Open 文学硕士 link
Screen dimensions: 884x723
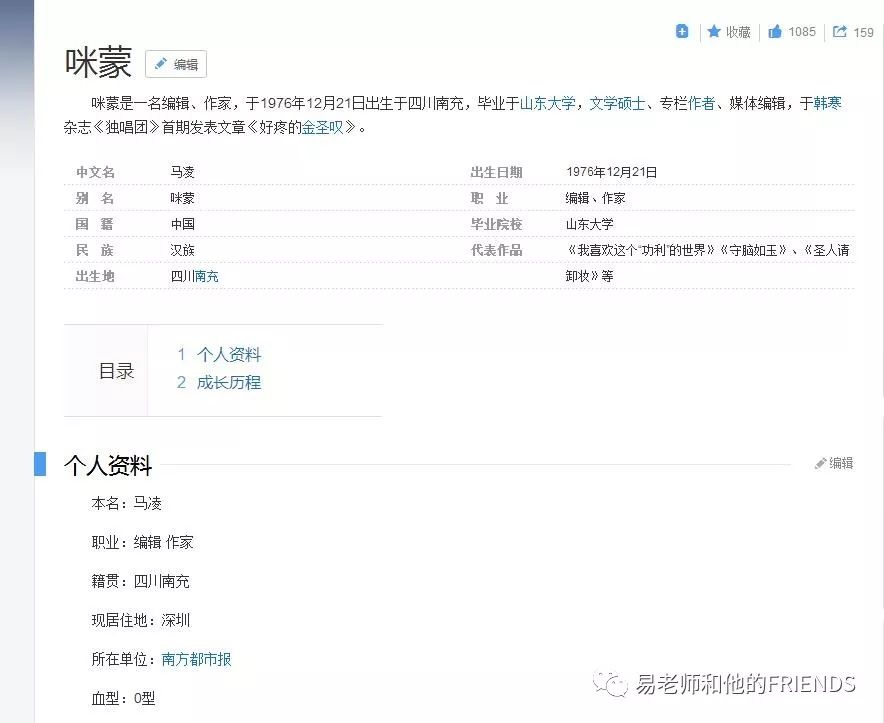[x=617, y=103]
